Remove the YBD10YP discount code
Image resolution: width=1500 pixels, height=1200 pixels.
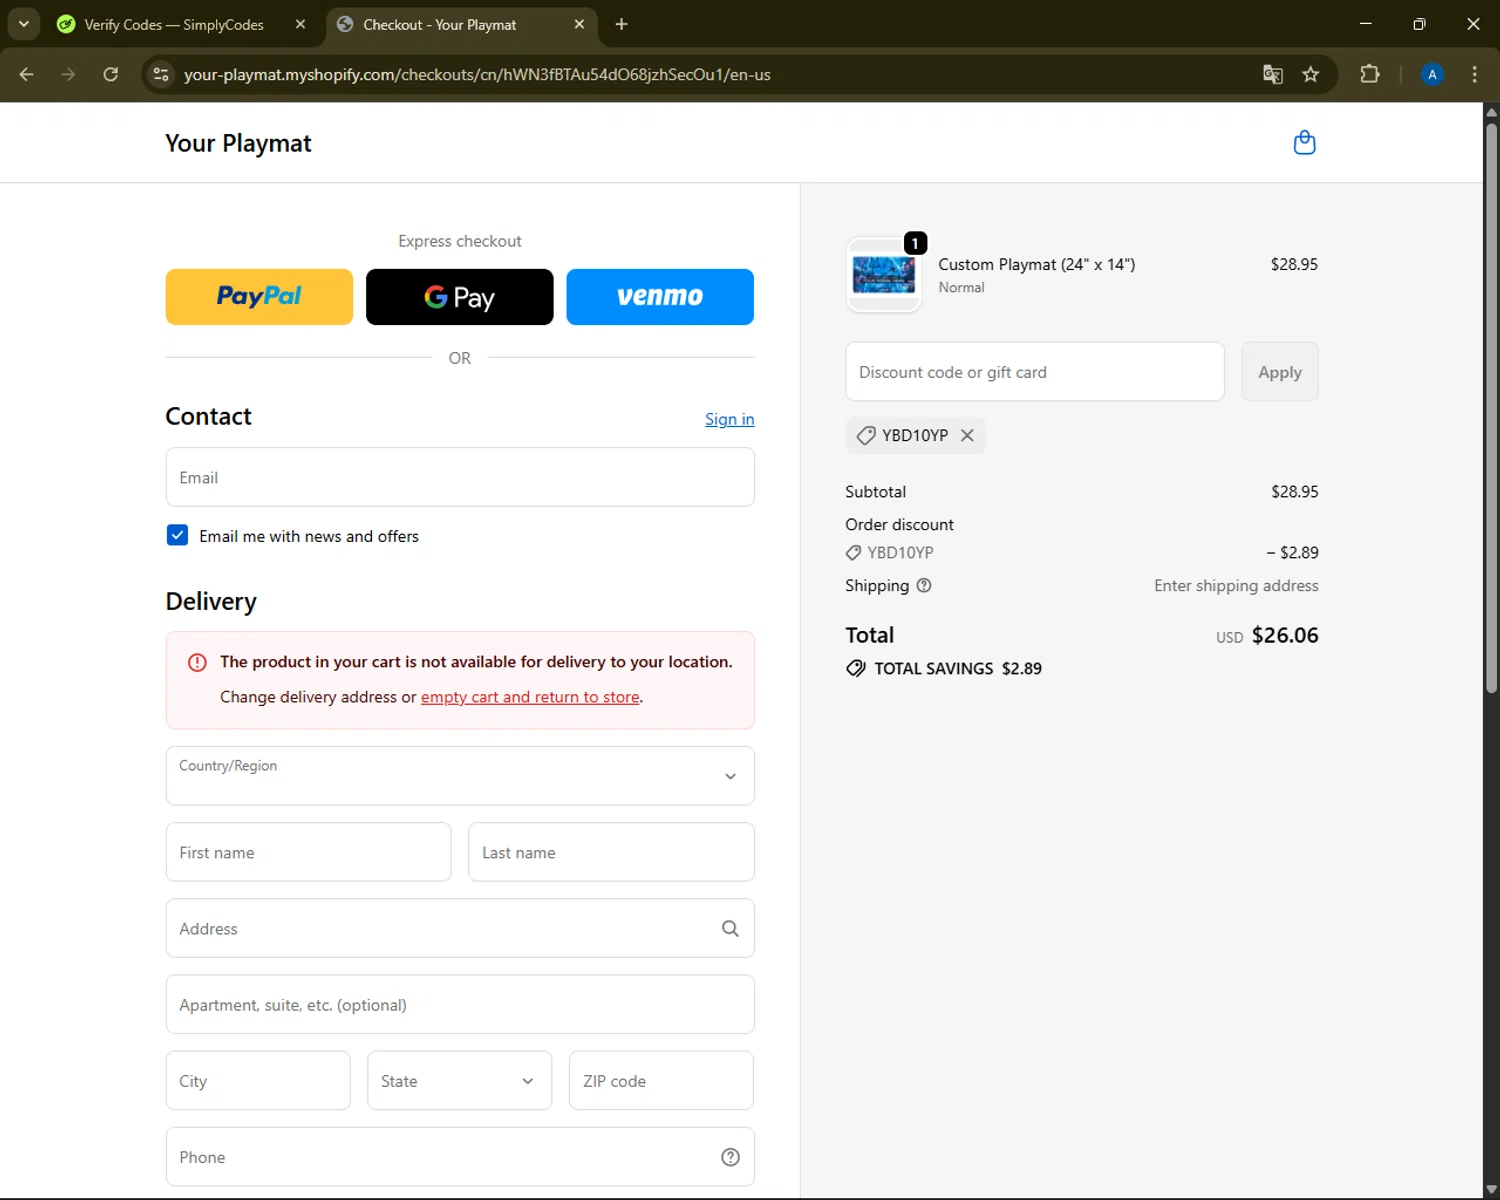pos(967,435)
